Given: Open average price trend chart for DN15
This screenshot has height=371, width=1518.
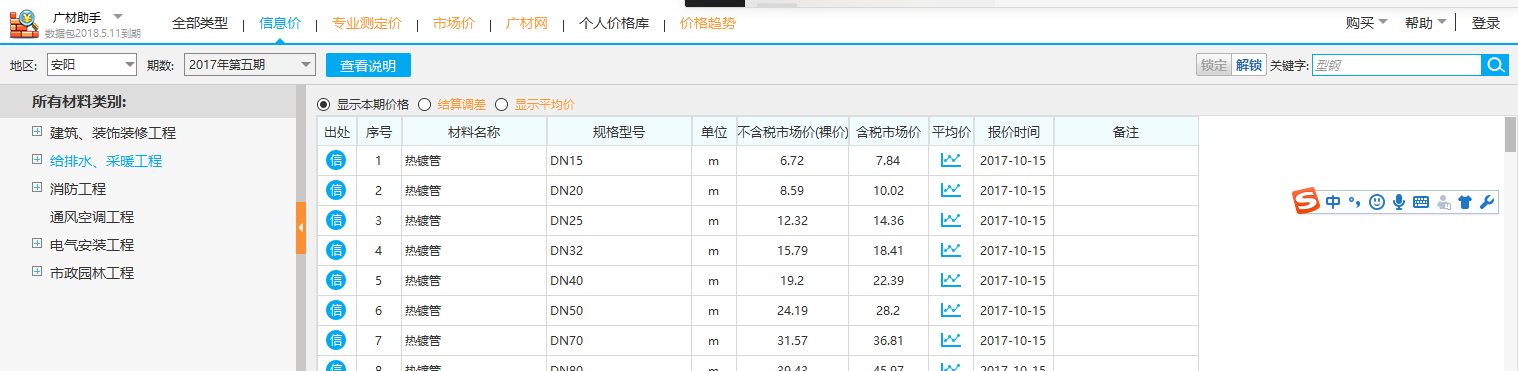Looking at the screenshot, I should [951, 160].
